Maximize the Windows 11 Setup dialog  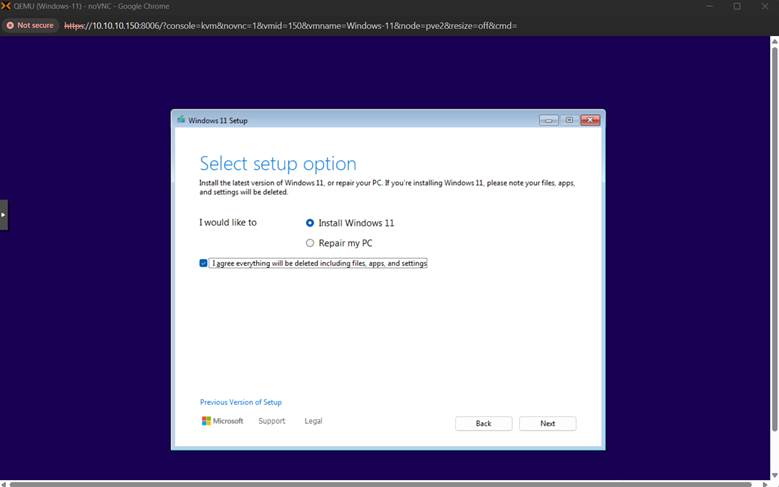tap(569, 120)
